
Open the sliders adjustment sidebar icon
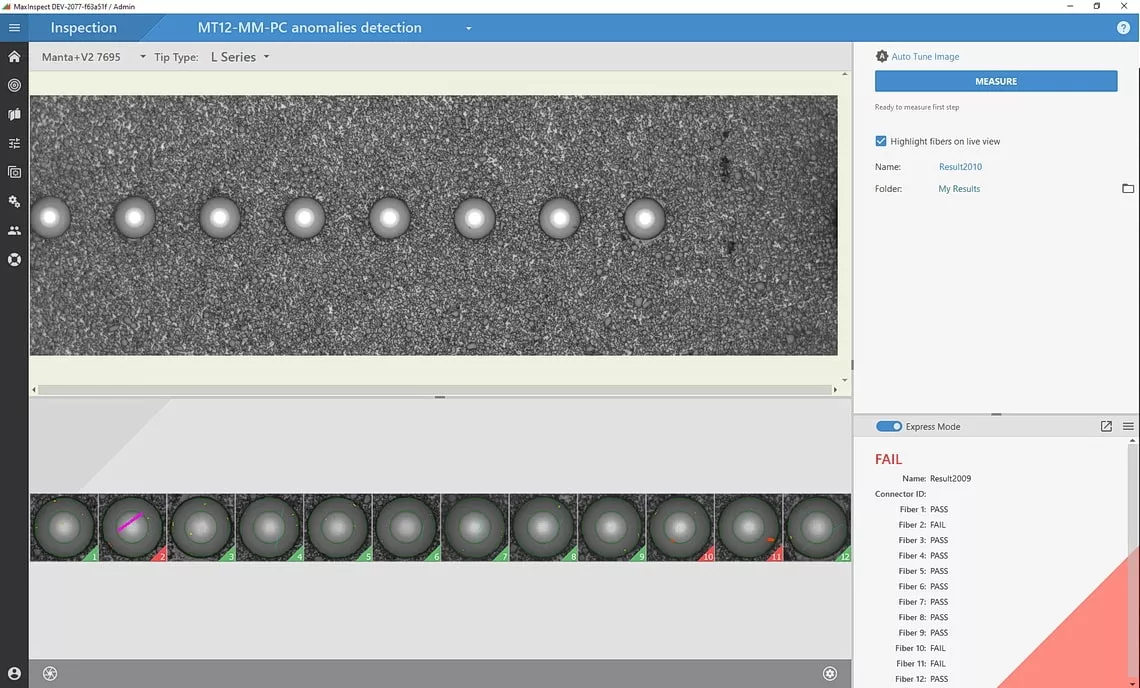click(x=15, y=143)
